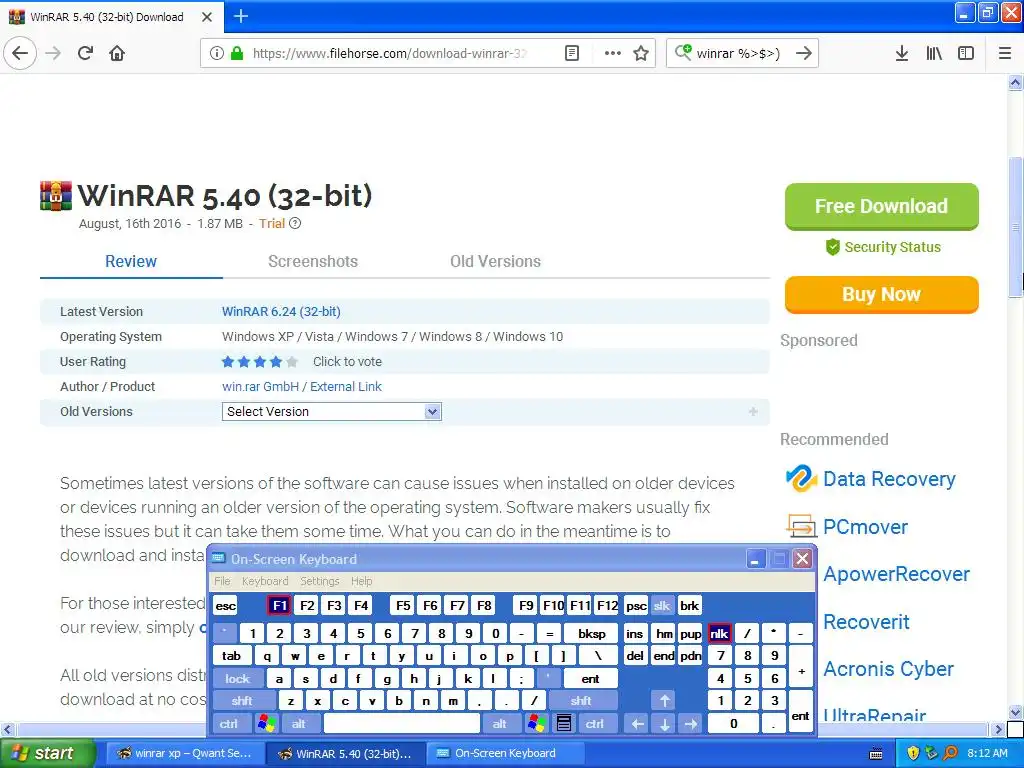
Task: Click the up arrow key on keyboard
Action: [664, 701]
